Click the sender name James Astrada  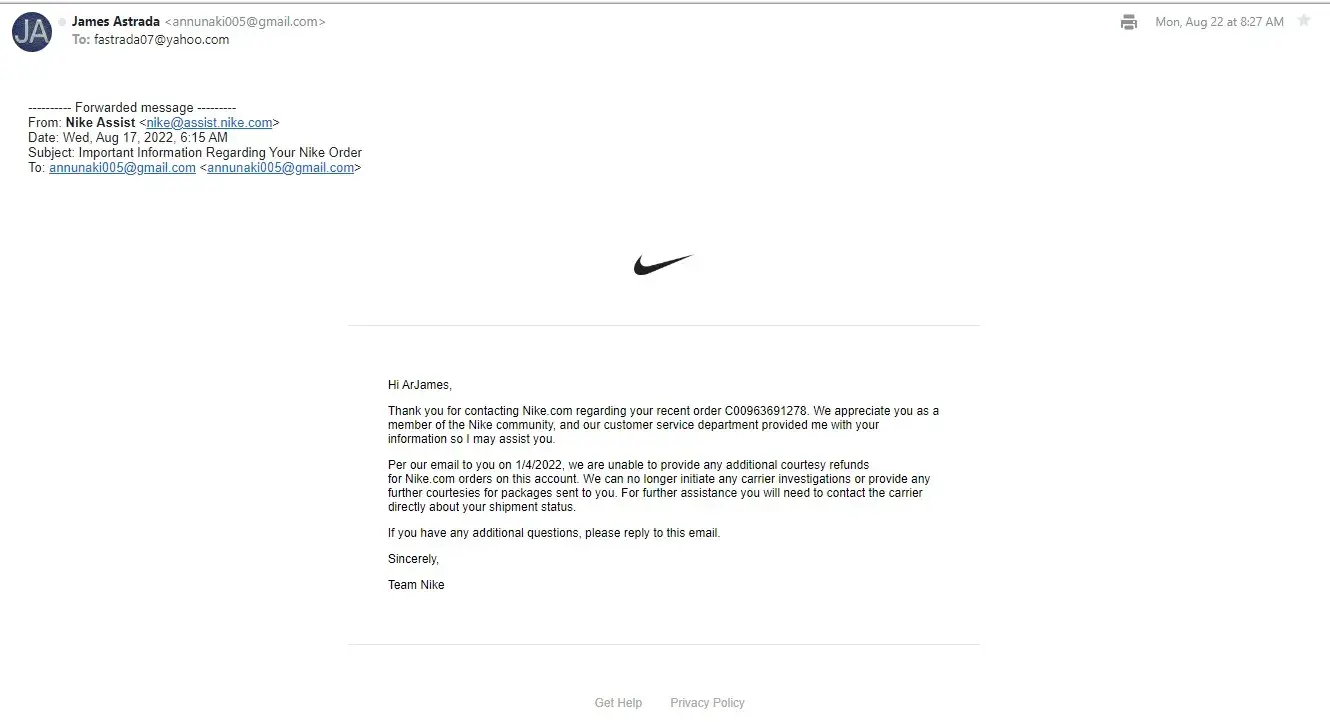tap(115, 22)
